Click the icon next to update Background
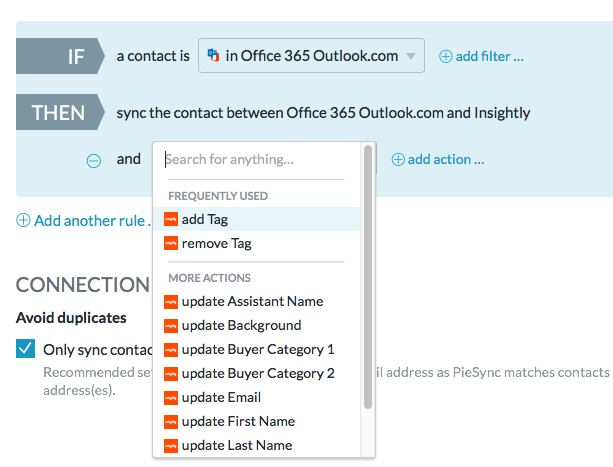The image size is (613, 467). pos(171,325)
